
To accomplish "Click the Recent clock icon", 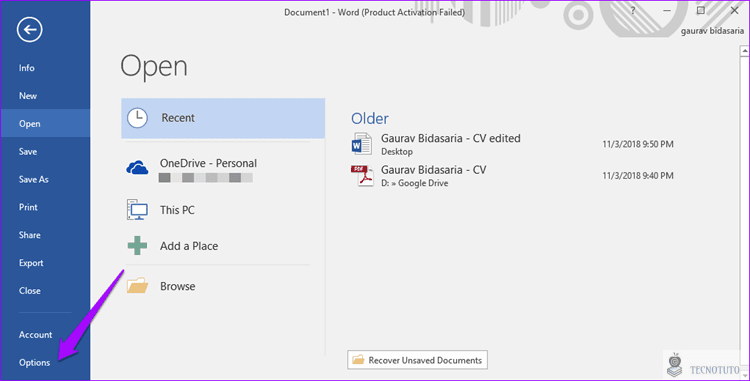I will (x=137, y=118).
